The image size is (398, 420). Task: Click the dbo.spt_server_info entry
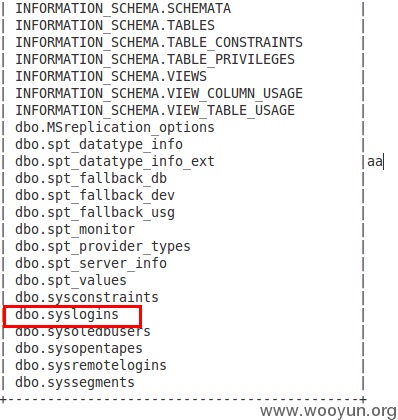(x=91, y=263)
